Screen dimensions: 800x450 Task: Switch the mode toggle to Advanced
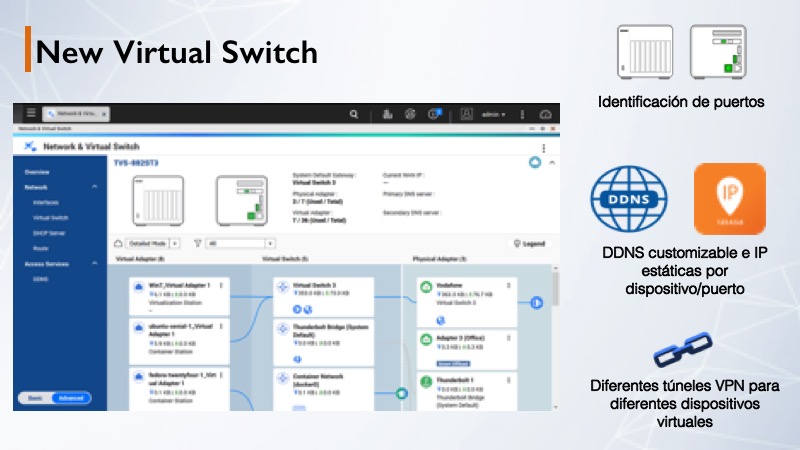71,398
